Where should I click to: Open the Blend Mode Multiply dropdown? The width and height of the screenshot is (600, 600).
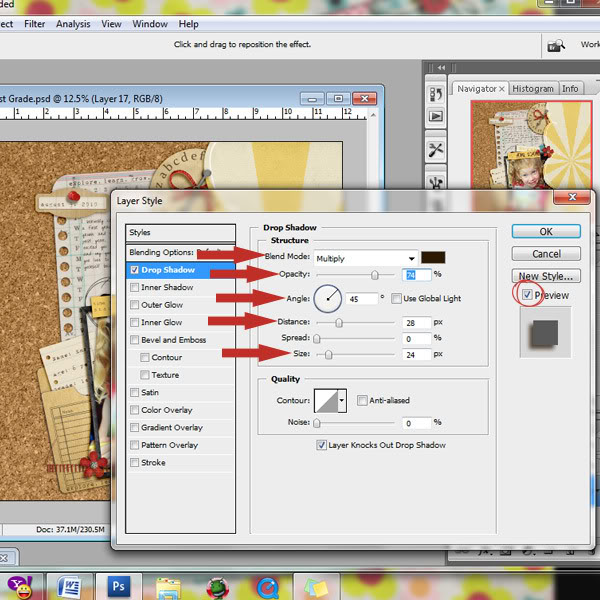coord(365,259)
